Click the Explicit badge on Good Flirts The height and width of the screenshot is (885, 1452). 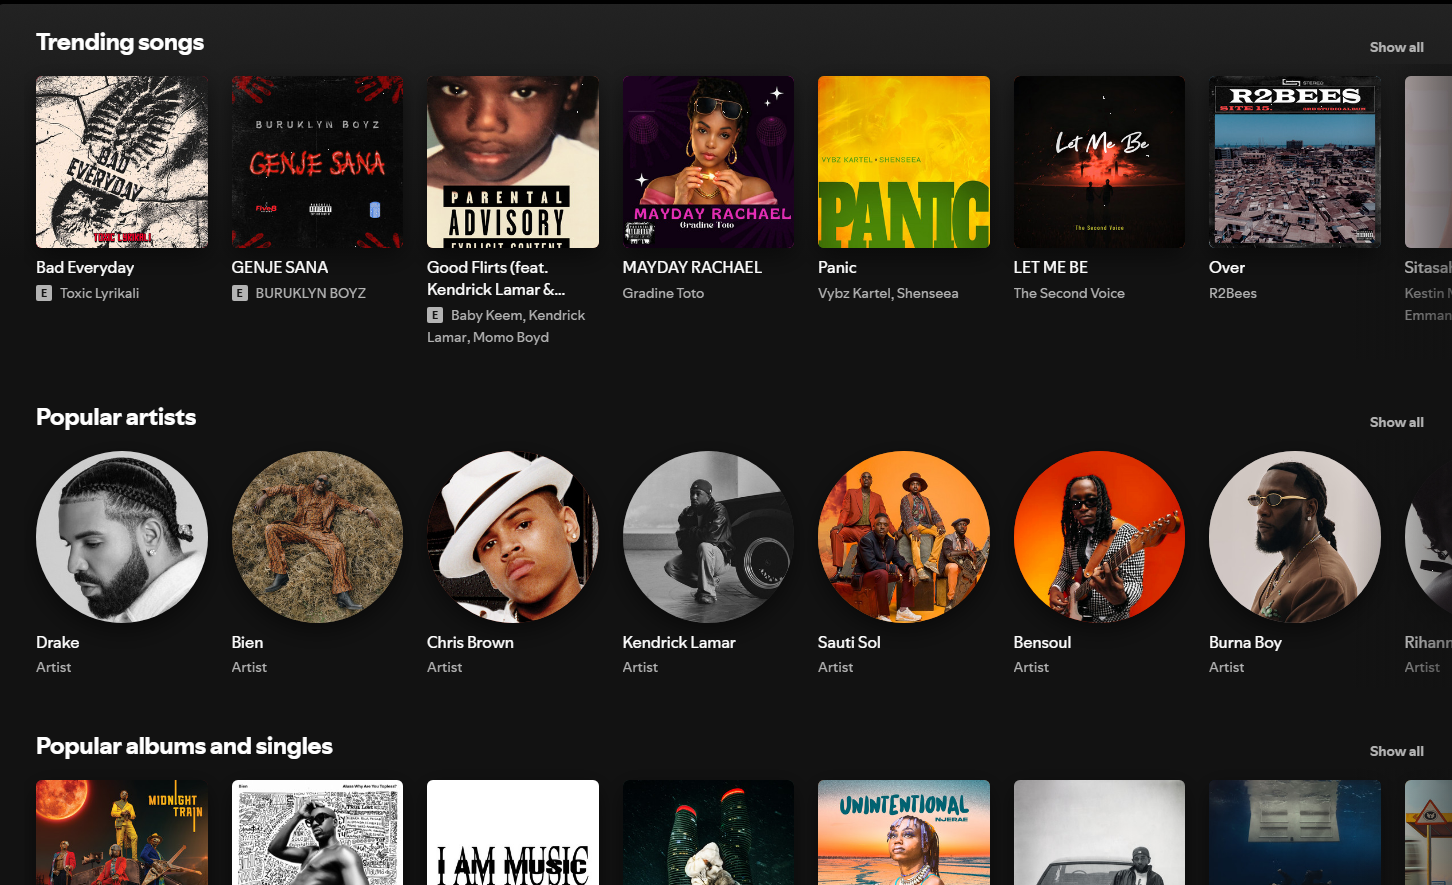pyautogui.click(x=435, y=314)
